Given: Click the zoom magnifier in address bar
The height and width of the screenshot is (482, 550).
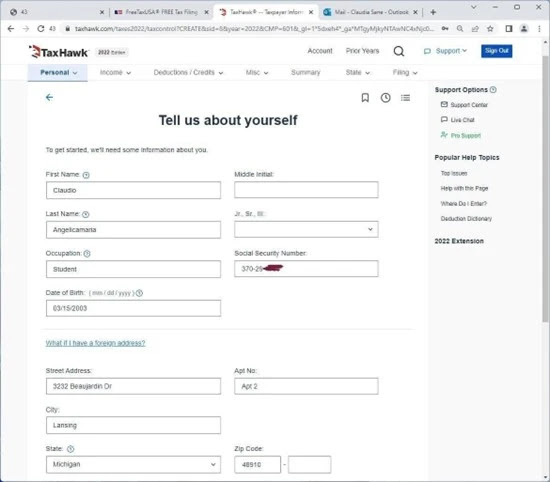Looking at the screenshot, I should pos(460,29).
